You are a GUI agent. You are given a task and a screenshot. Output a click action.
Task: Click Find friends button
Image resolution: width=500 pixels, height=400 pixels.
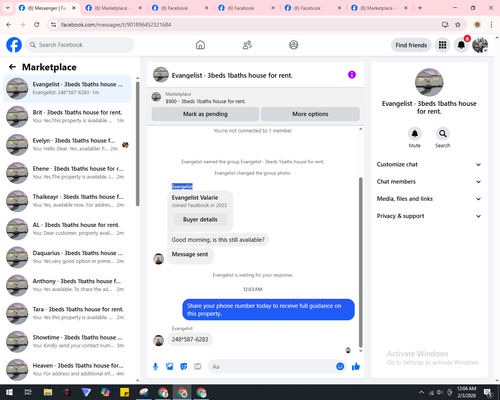coord(411,45)
